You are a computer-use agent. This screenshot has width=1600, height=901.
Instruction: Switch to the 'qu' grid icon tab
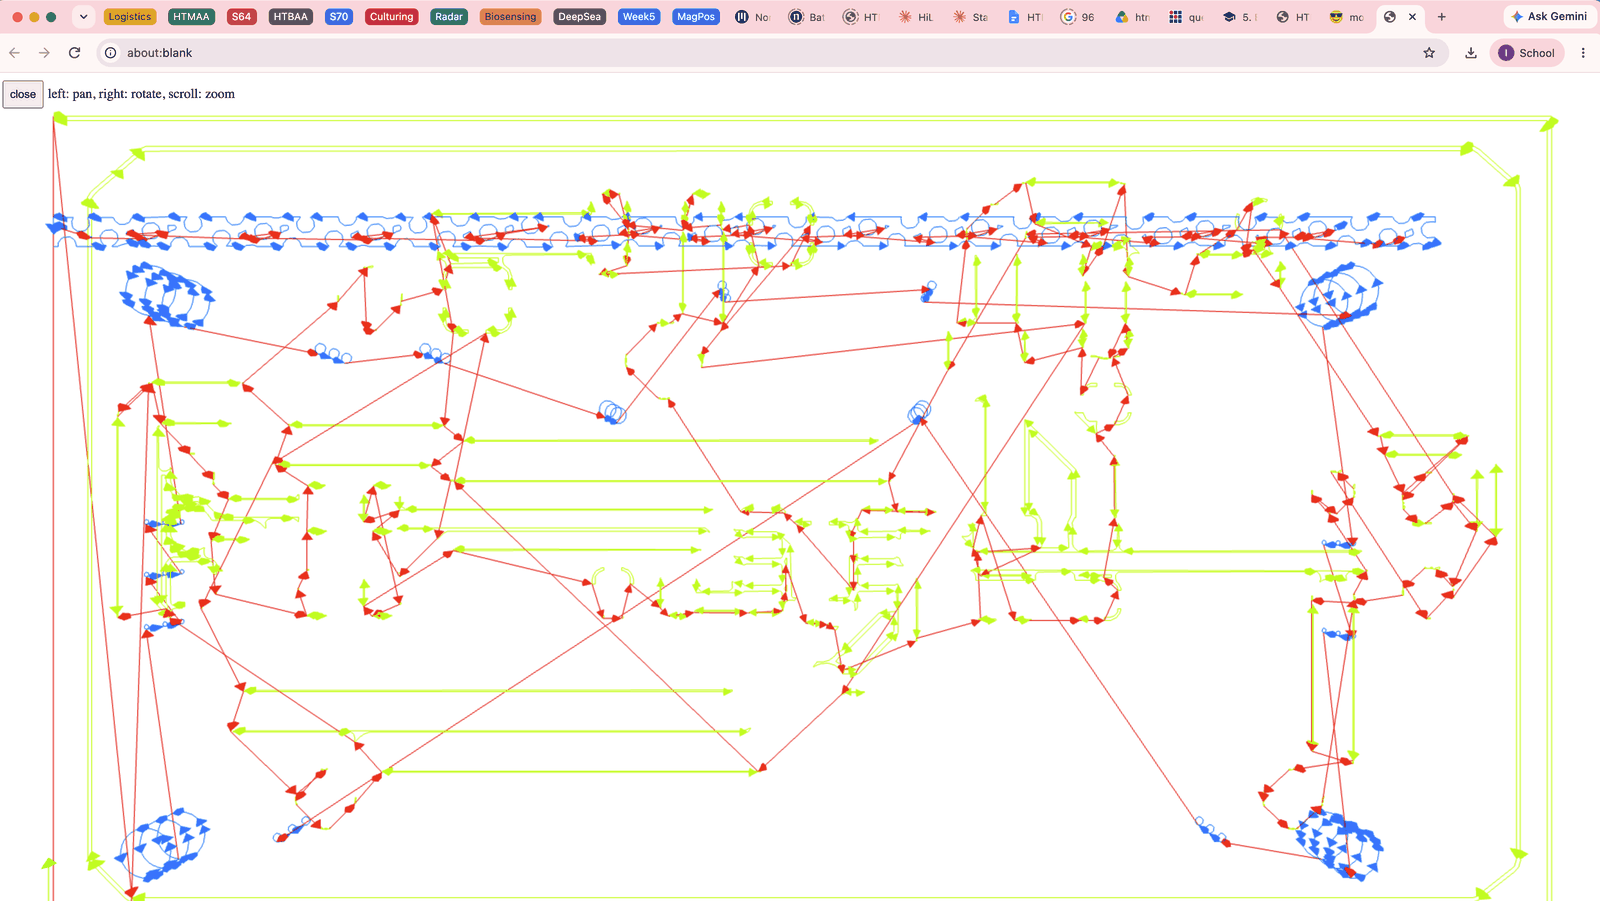point(1186,17)
